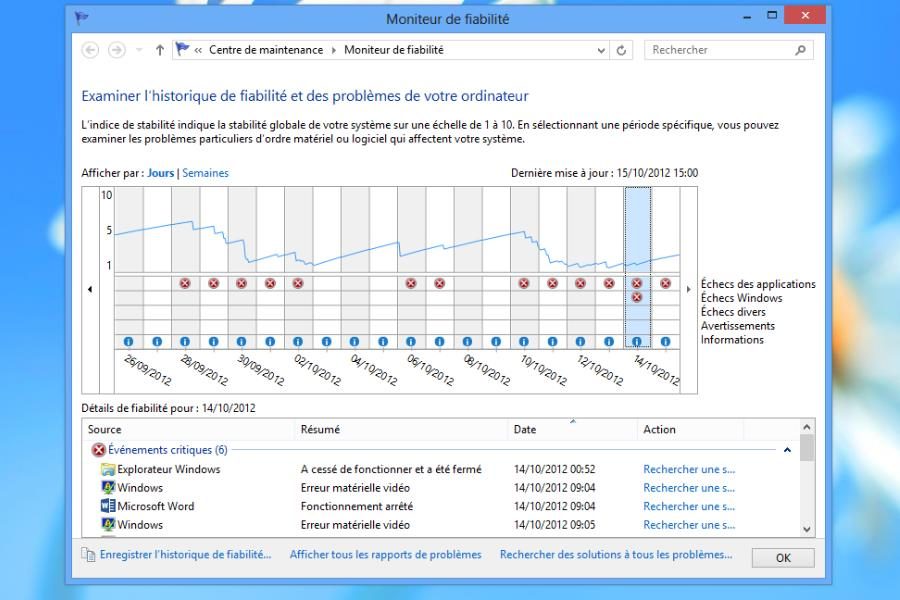
Task: Click the Windows failure icon on 14/10/2012
Action: coord(637,298)
